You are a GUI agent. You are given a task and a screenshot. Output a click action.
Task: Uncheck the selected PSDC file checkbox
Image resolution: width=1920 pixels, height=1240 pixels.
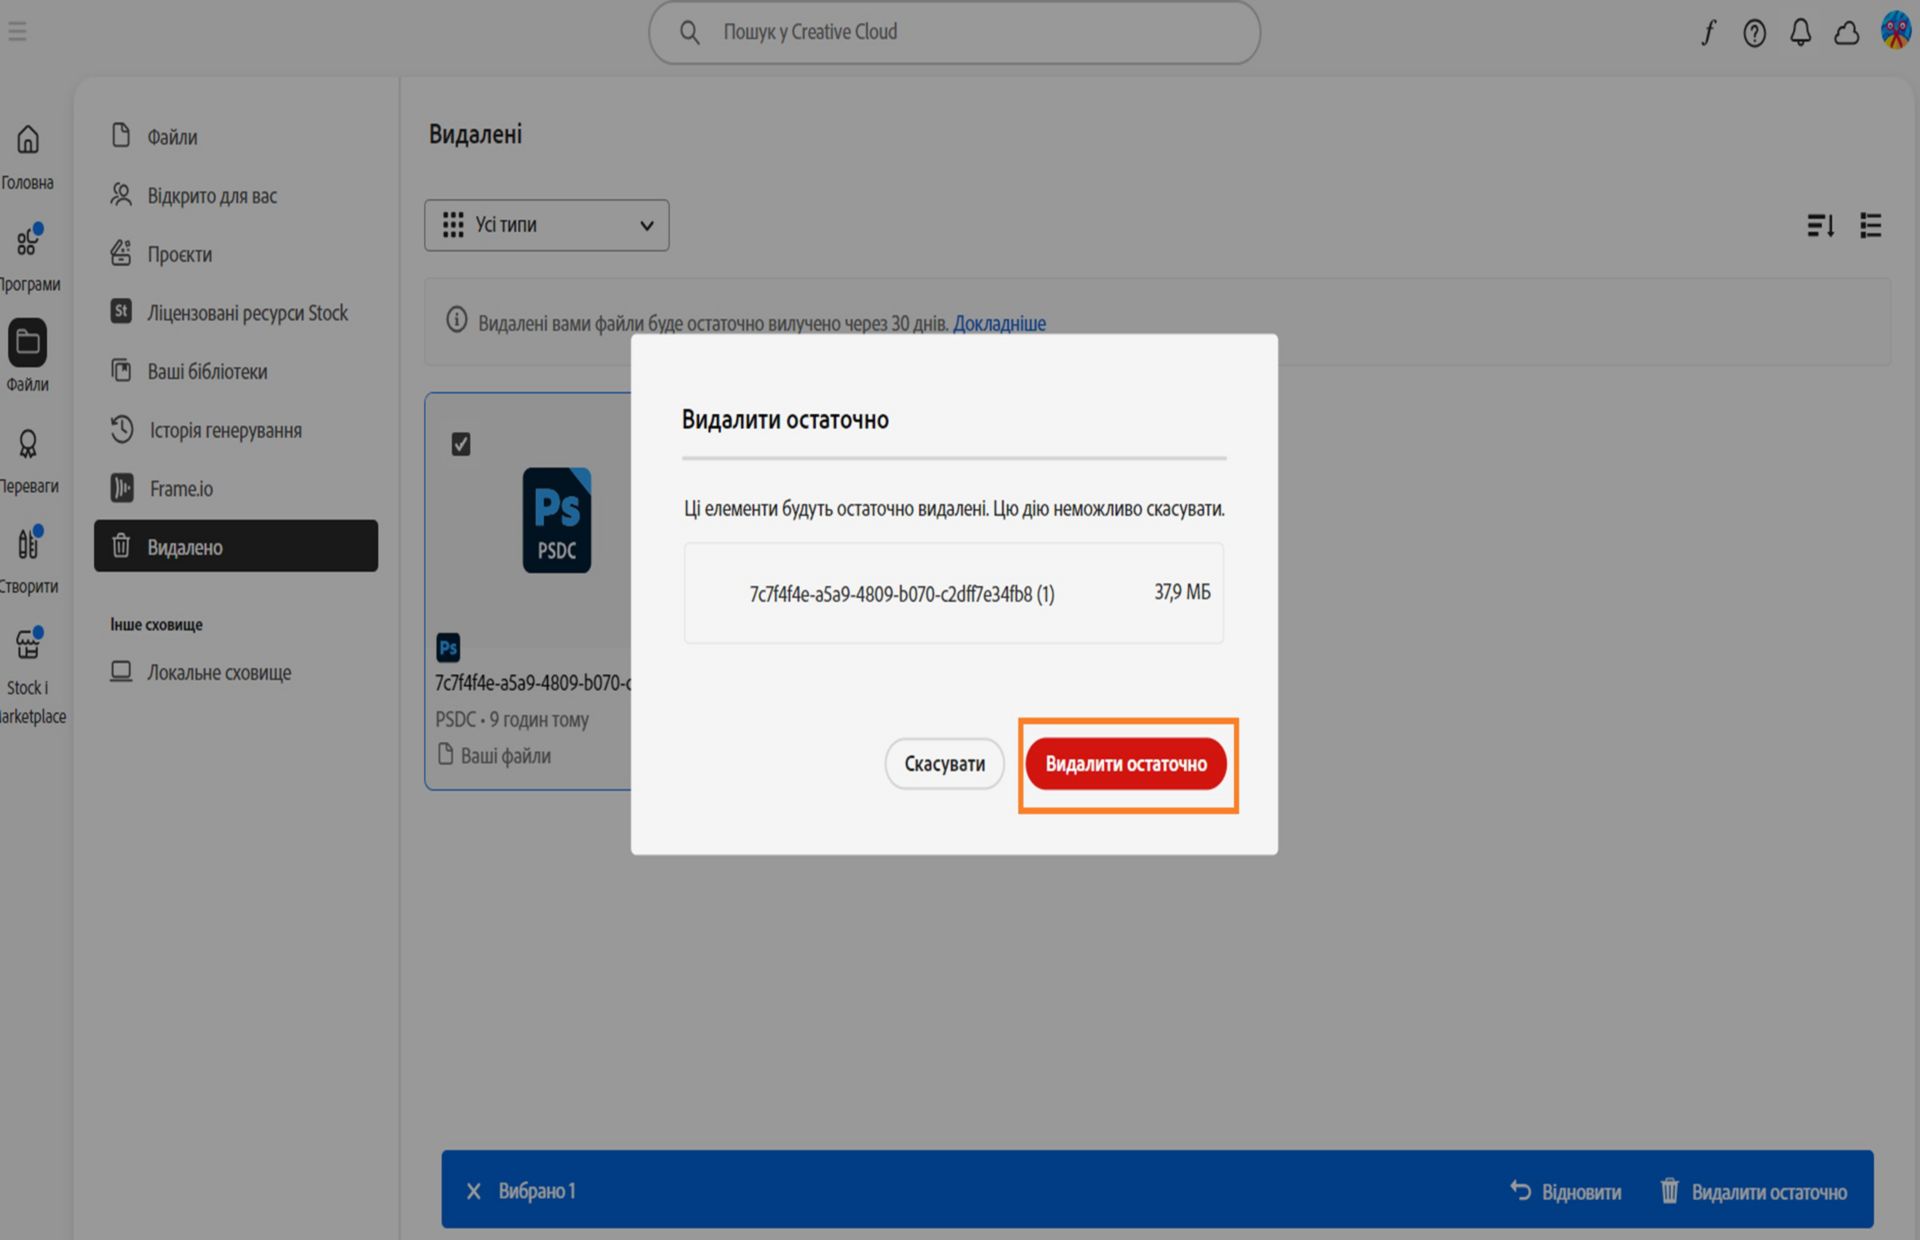(461, 444)
